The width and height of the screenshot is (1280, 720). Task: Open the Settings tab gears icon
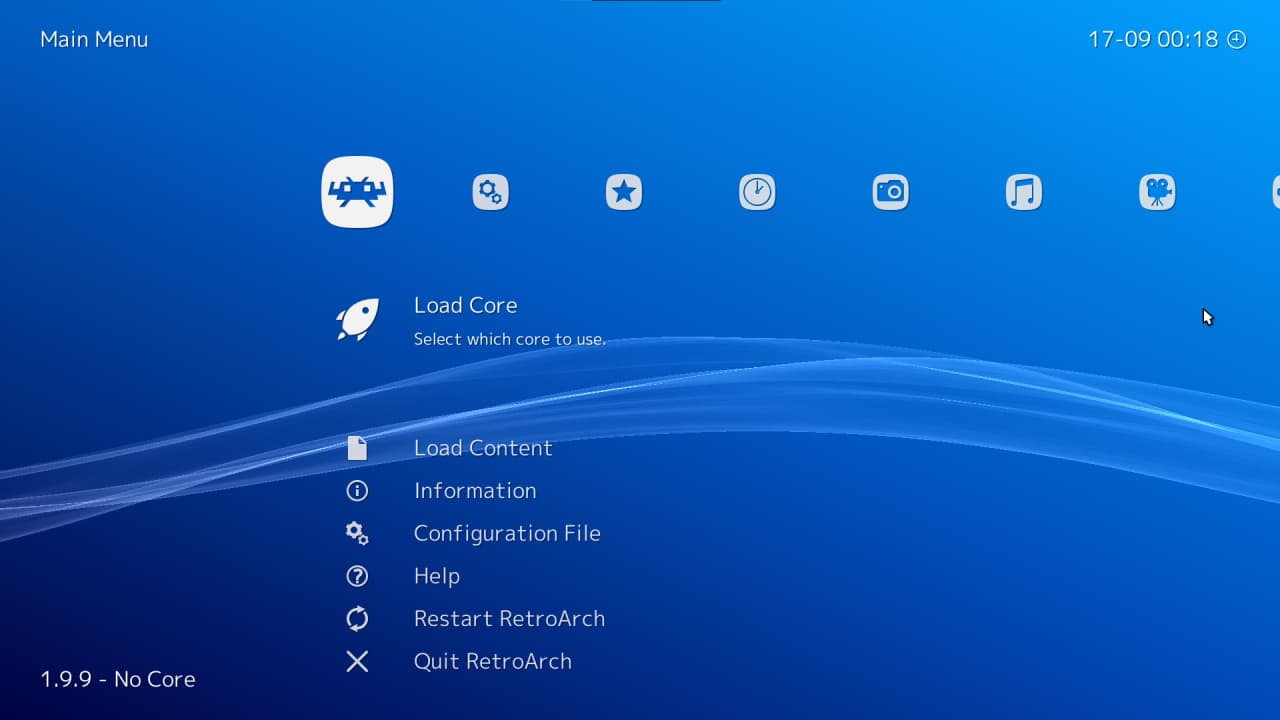click(490, 192)
